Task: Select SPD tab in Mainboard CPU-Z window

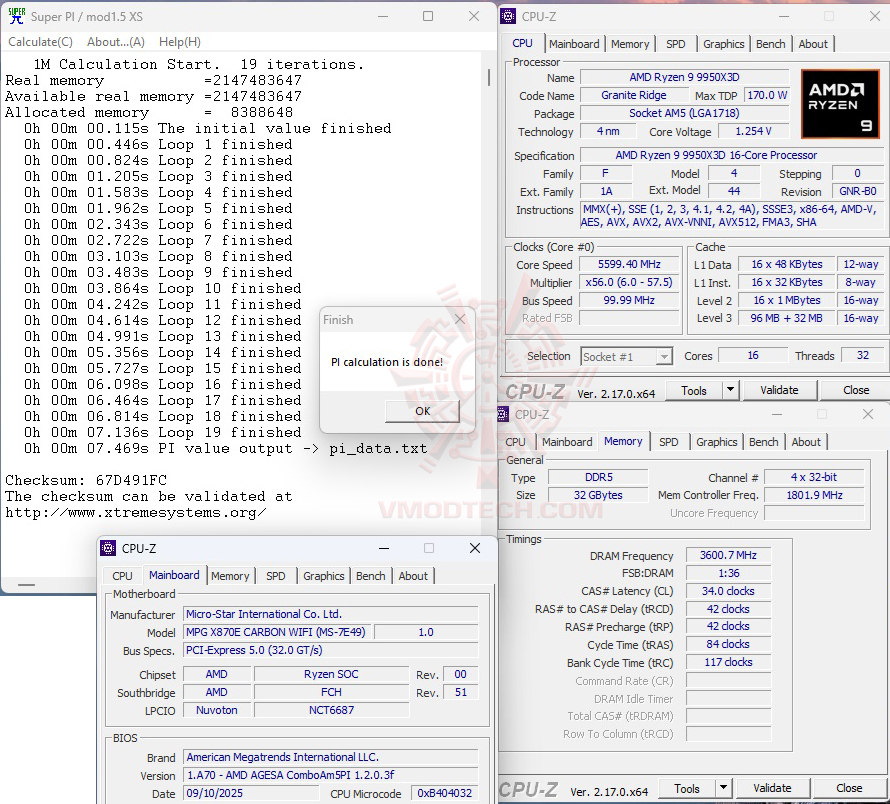Action: coord(276,576)
